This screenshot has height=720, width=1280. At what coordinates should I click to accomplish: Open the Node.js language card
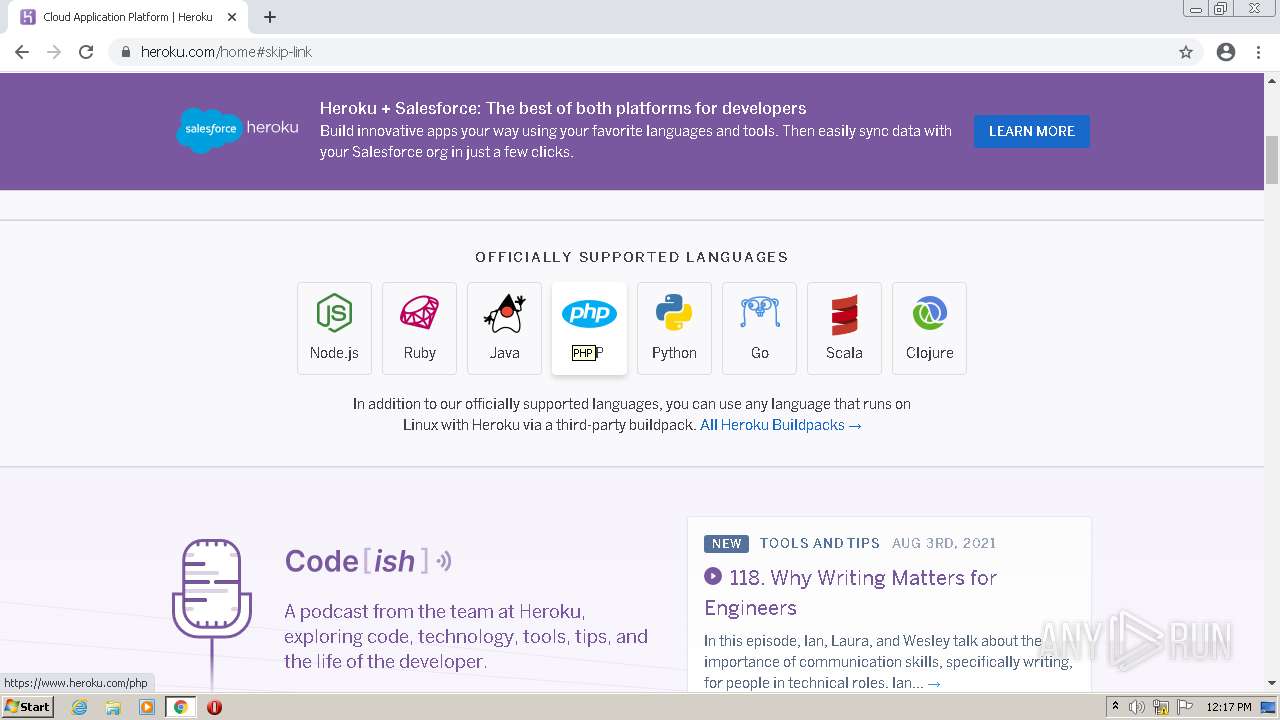pyautogui.click(x=334, y=328)
